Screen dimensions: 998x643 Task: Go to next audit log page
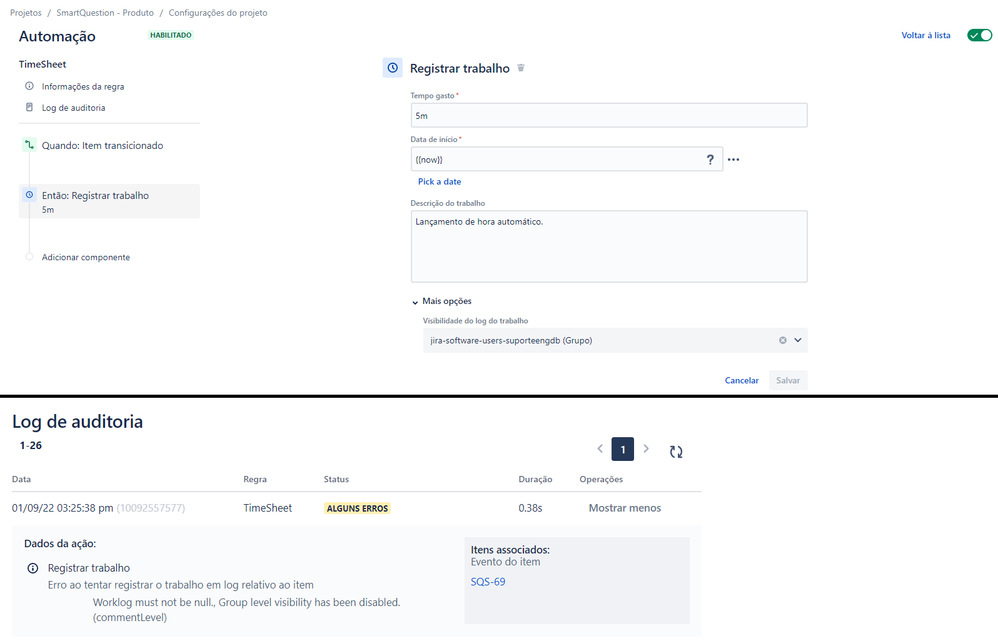(x=646, y=449)
